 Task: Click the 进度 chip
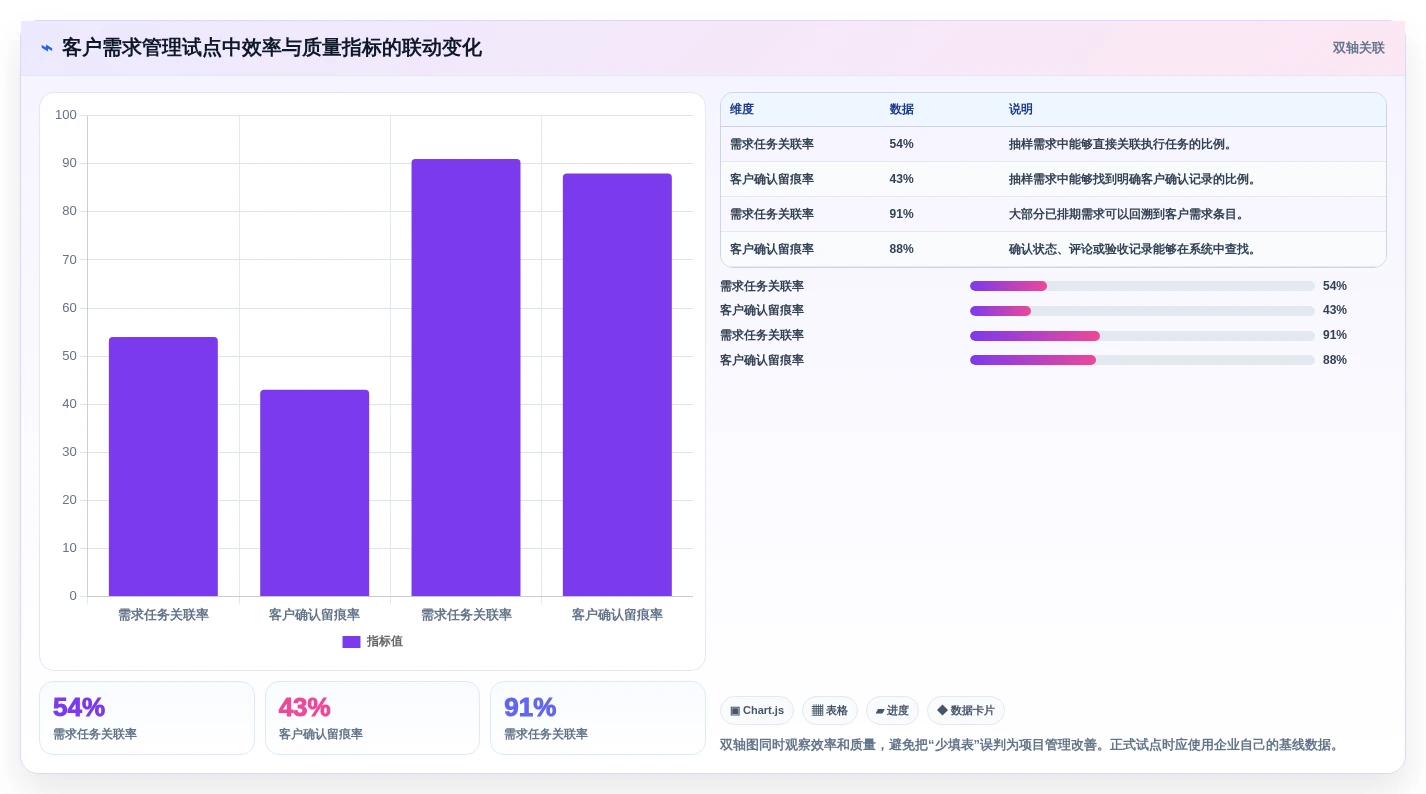click(892, 711)
